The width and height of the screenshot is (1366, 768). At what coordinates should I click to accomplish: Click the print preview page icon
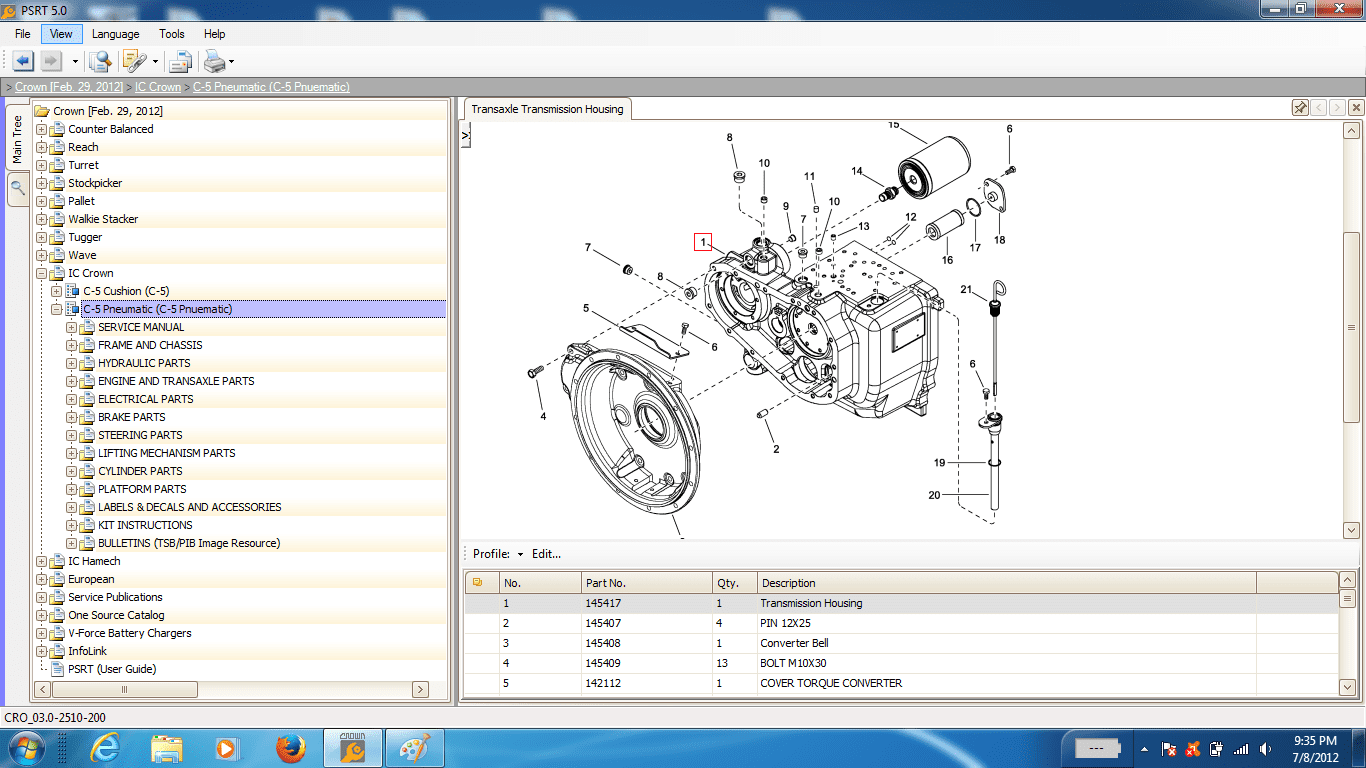click(180, 61)
